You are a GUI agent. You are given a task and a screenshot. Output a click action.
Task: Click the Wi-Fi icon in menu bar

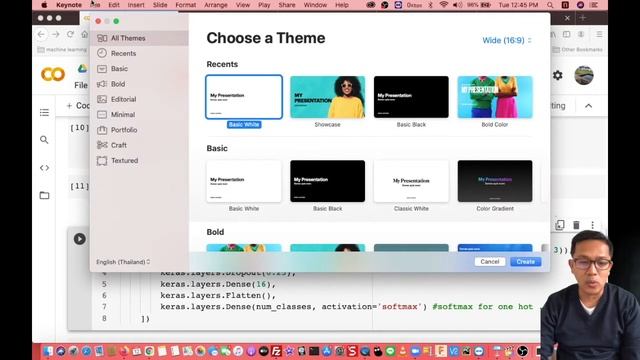(444, 5)
